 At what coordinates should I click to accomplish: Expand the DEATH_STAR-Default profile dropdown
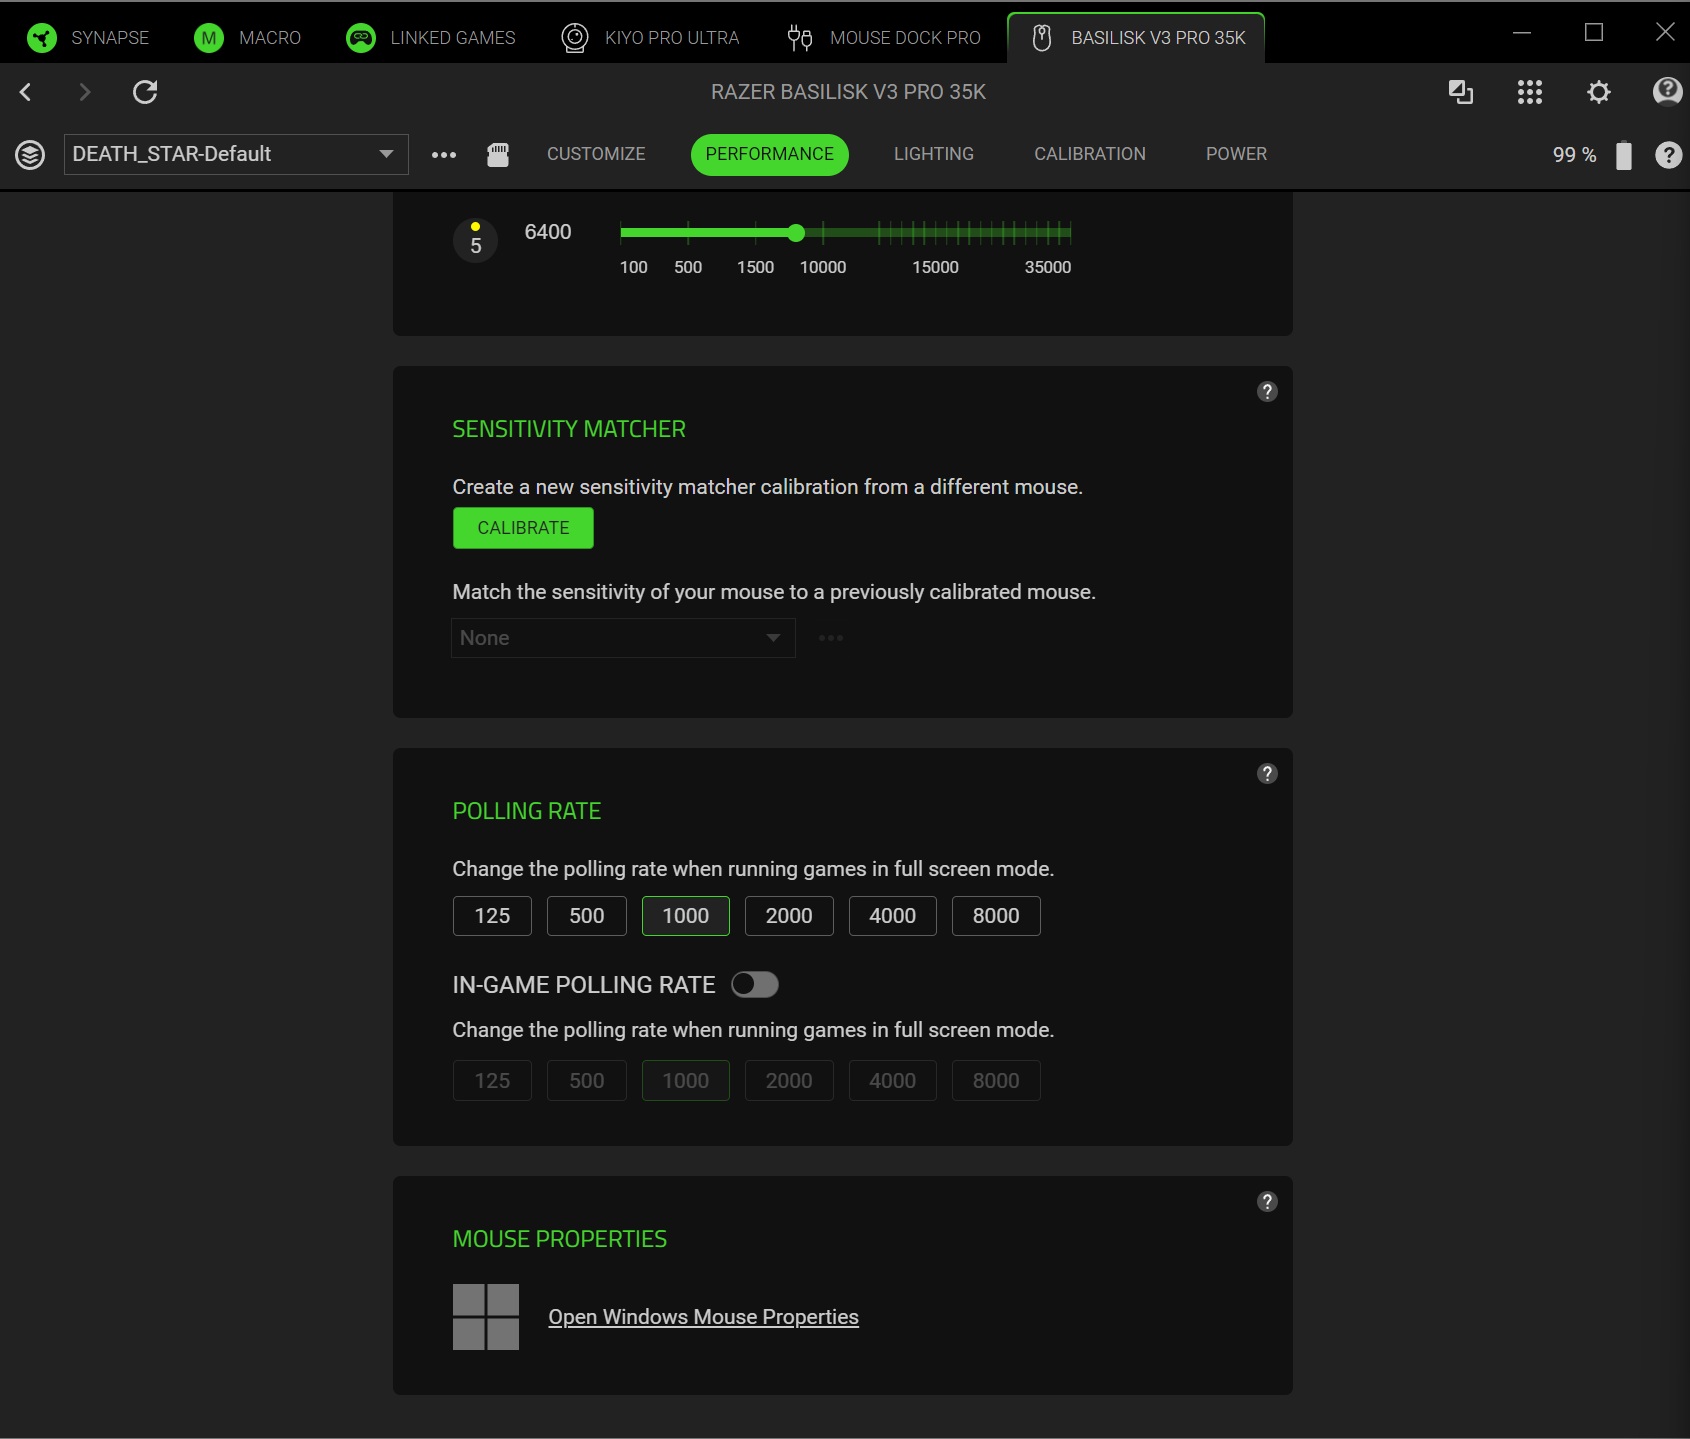point(236,154)
